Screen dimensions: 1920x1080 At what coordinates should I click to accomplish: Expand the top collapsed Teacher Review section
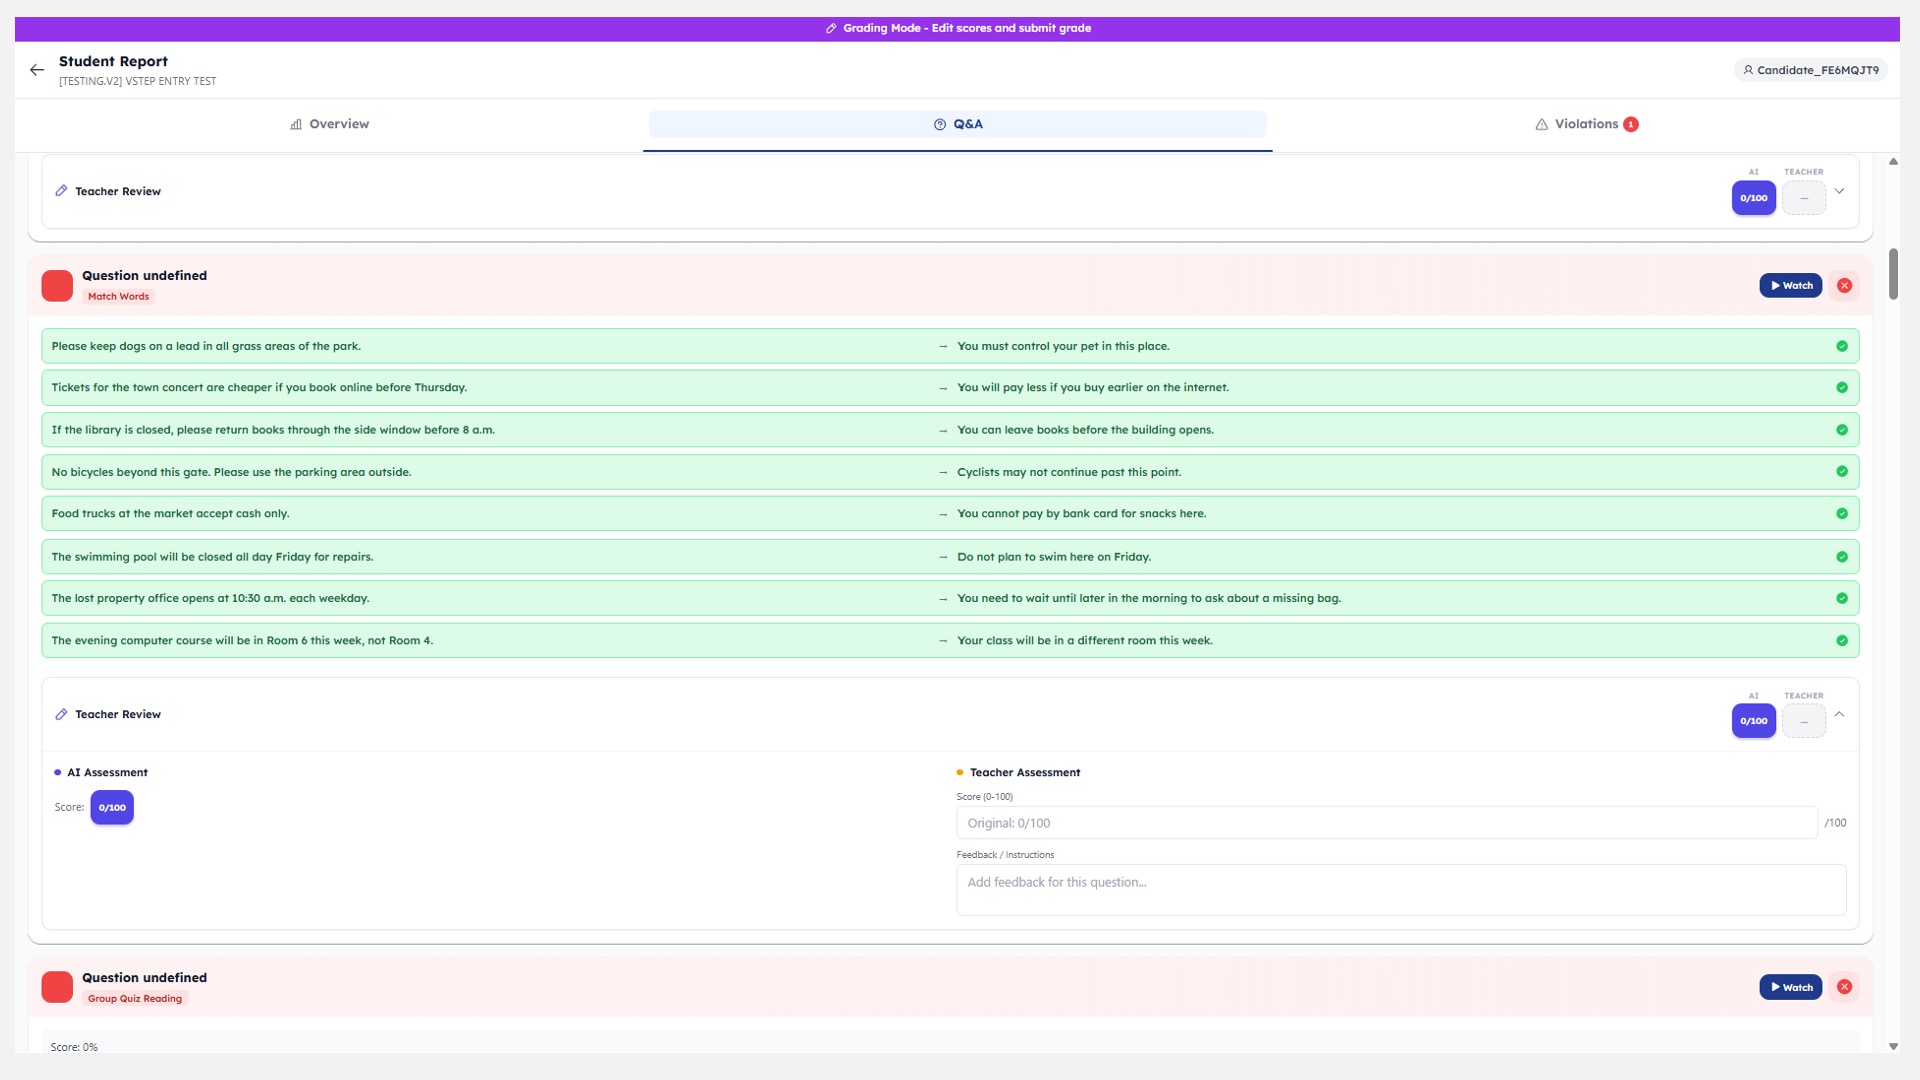point(1839,191)
